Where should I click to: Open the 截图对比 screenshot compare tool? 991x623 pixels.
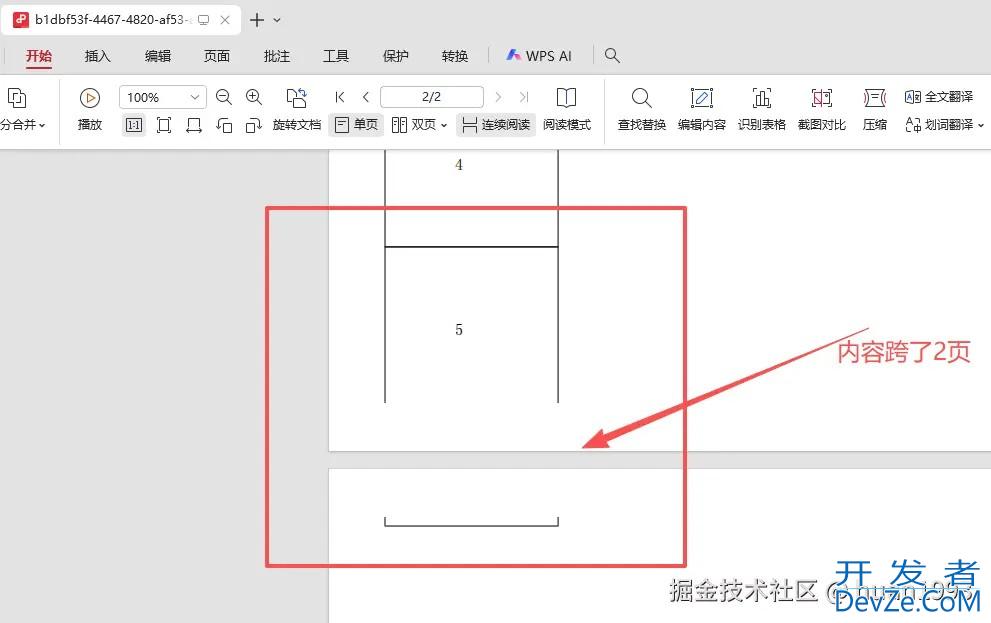click(821, 98)
